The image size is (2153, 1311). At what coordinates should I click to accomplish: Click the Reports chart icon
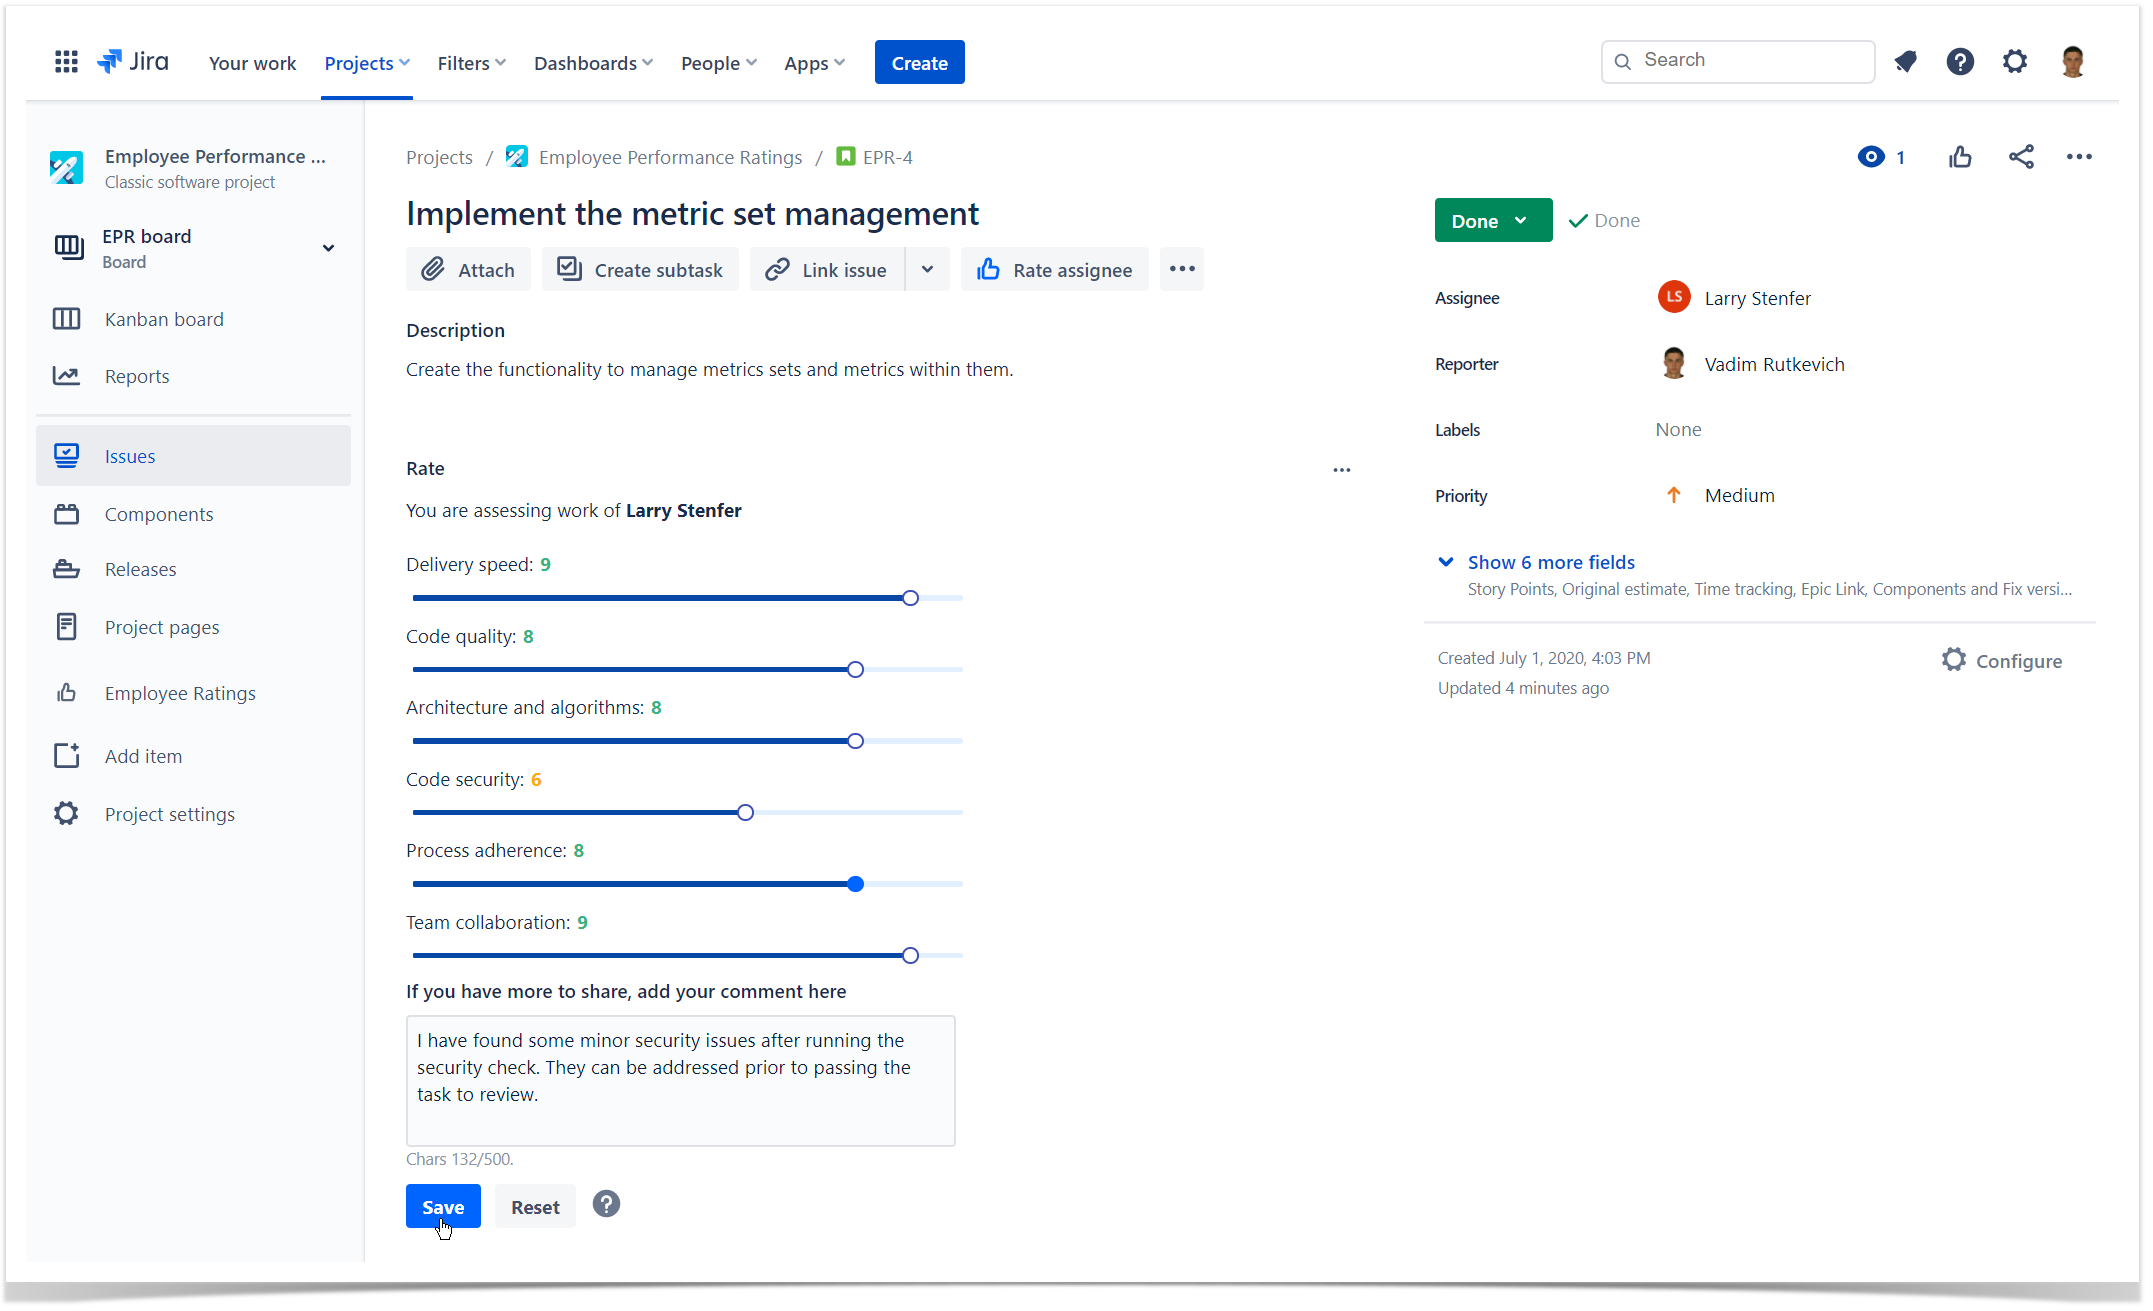click(66, 376)
